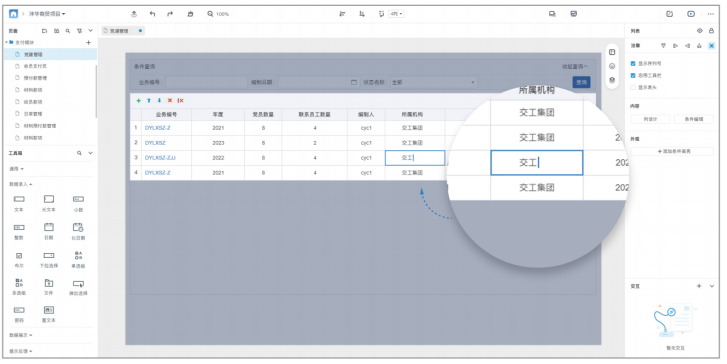The width and height of the screenshot is (727, 364).
Task: Select the 长日期 long date component
Action: pyautogui.click(x=78, y=231)
